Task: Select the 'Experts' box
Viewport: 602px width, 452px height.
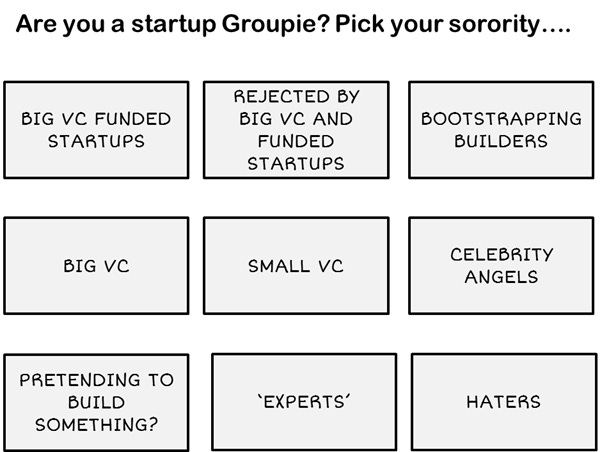Action: point(304,402)
